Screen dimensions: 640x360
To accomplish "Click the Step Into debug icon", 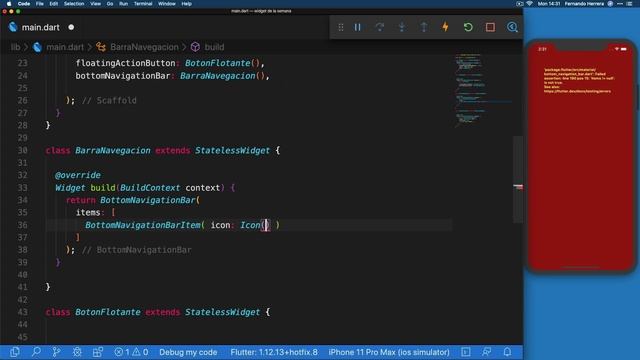I will tap(402, 27).
